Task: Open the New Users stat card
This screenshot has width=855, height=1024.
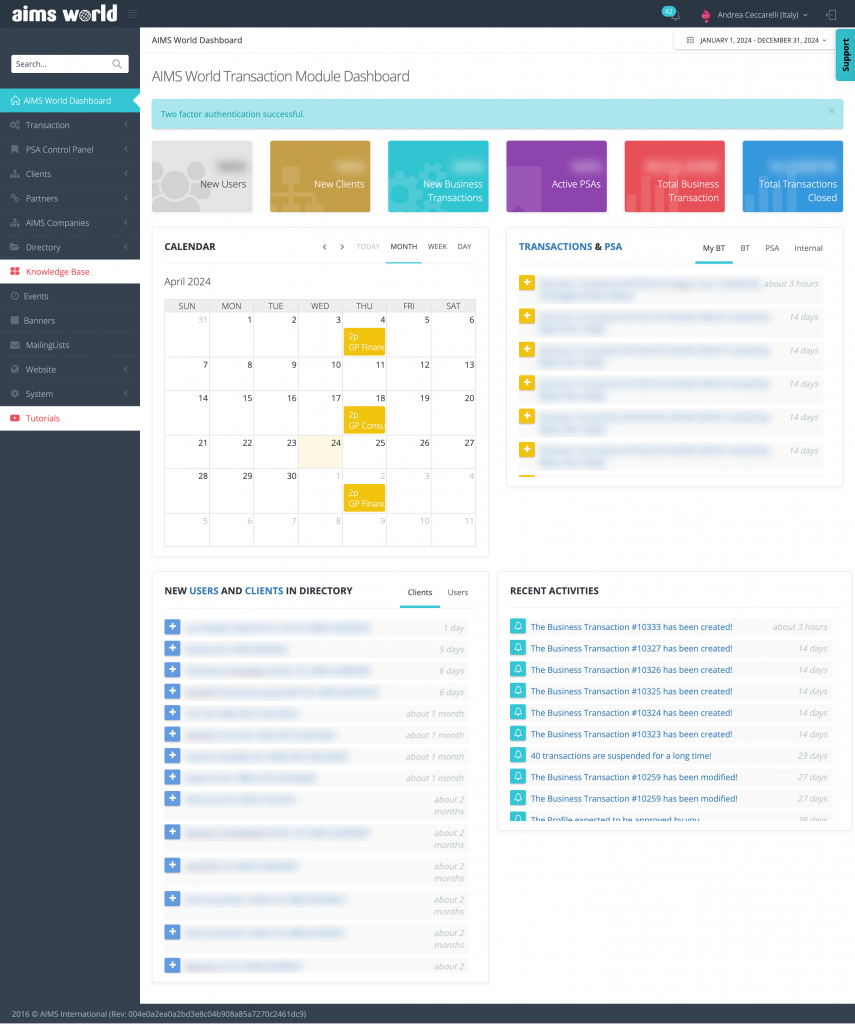Action: click(202, 176)
